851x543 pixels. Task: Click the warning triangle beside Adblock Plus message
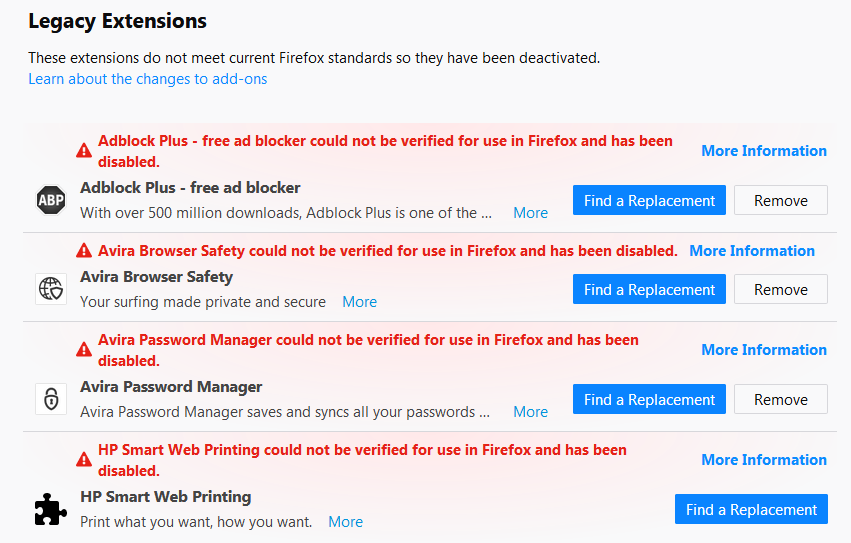click(x=84, y=150)
